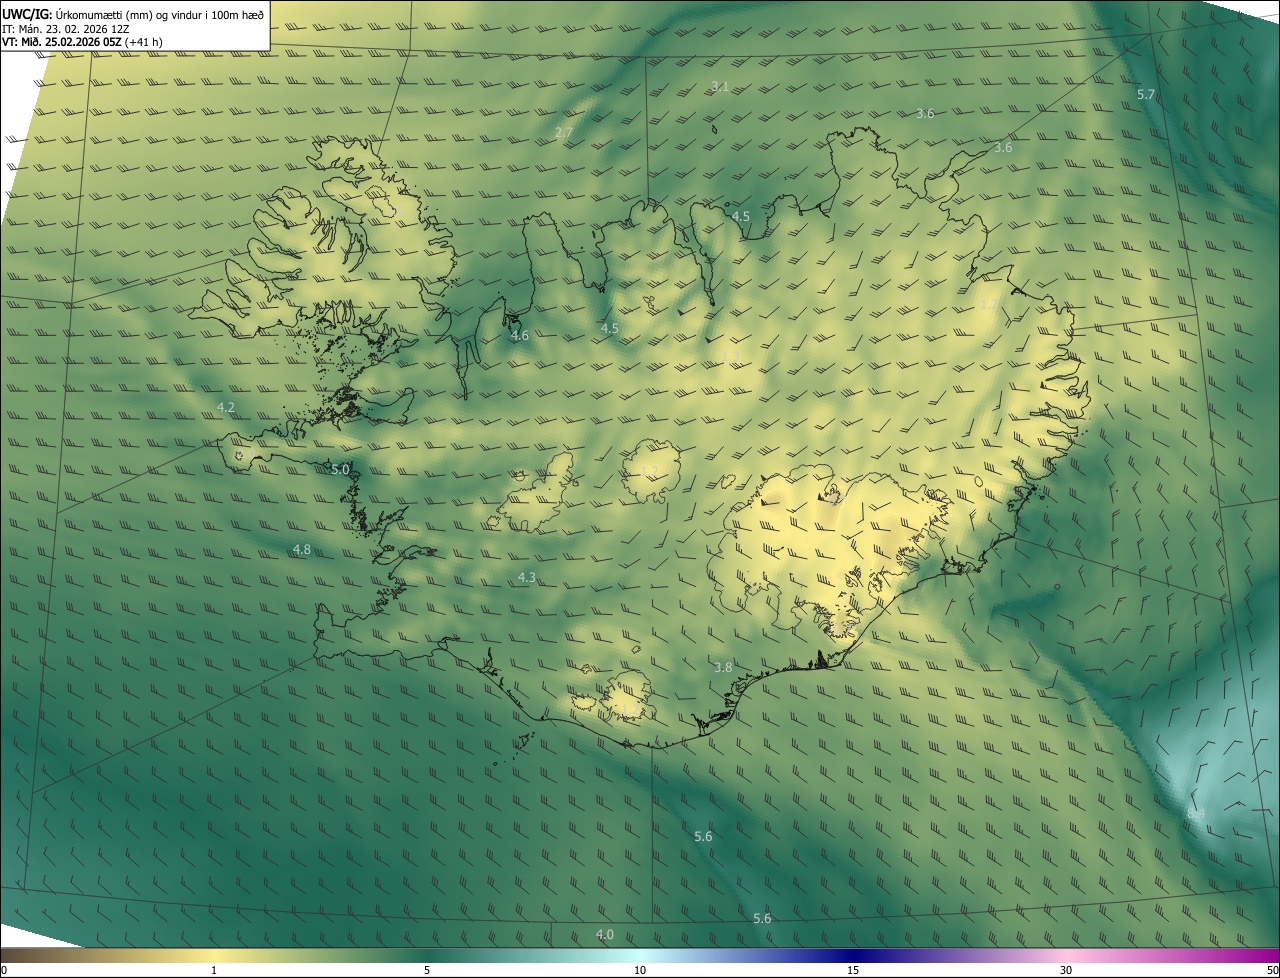
Task: Click the map value label '4.8'
Action: point(302,549)
